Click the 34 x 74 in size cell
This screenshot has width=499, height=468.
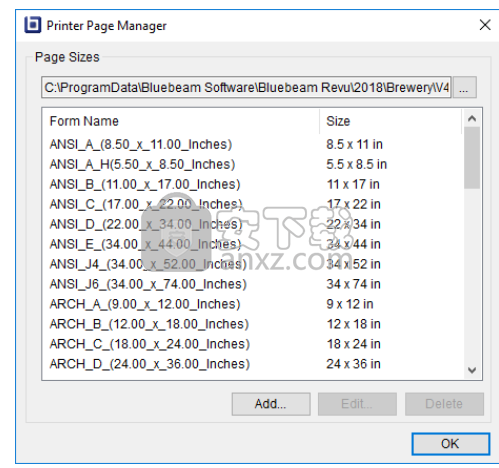353,284
